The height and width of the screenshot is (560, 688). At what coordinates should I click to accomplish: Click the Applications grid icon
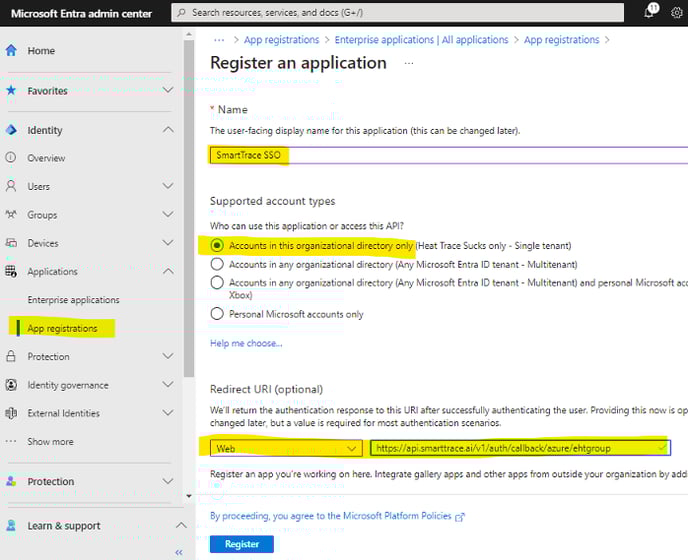click(x=11, y=271)
